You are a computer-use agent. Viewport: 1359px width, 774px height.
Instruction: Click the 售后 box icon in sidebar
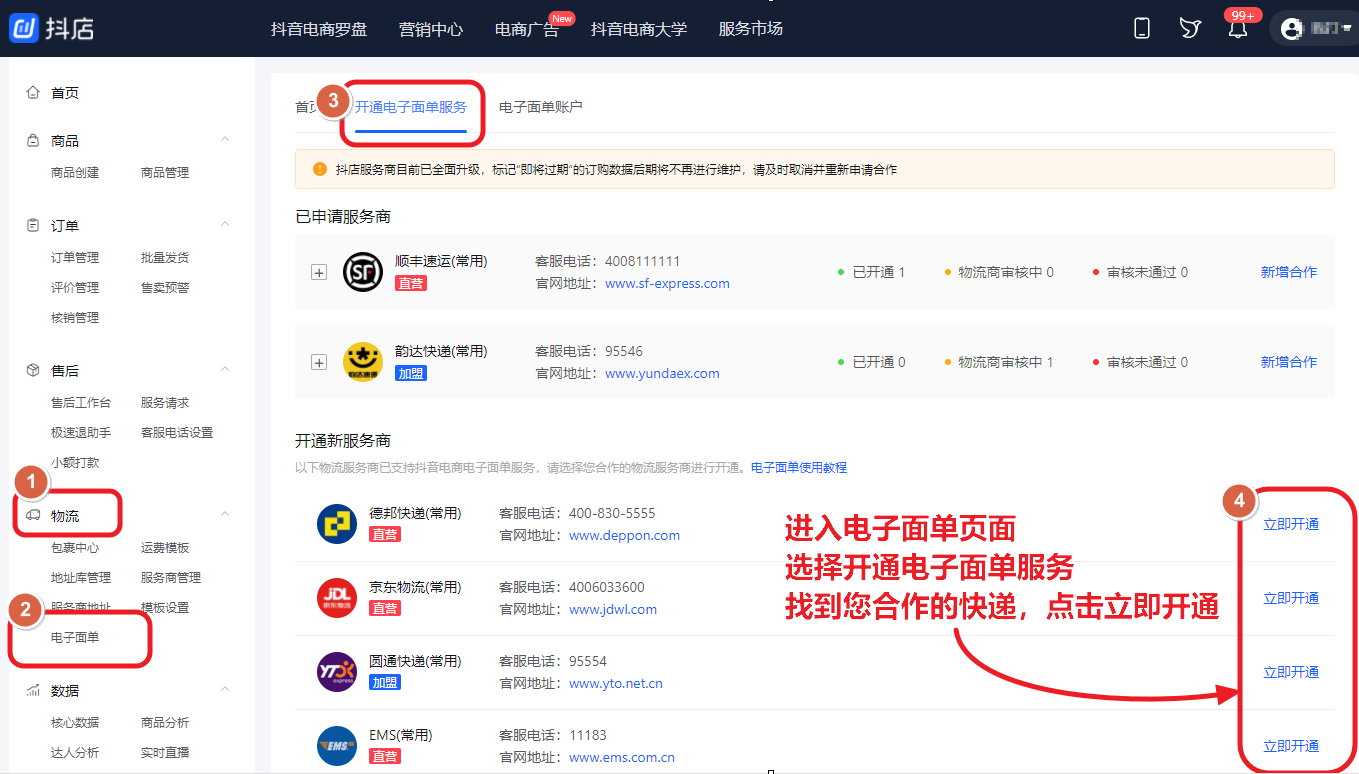point(33,370)
